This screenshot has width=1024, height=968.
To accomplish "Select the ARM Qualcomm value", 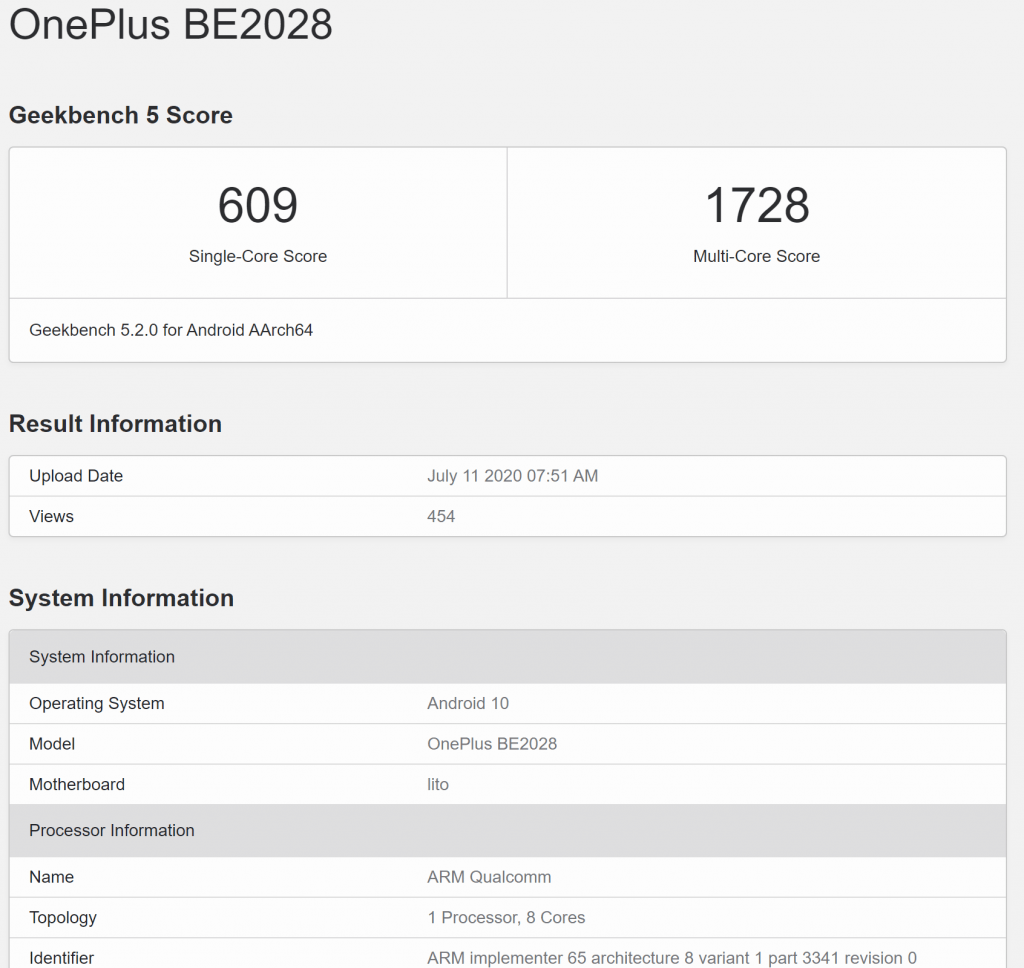I will tap(489, 877).
